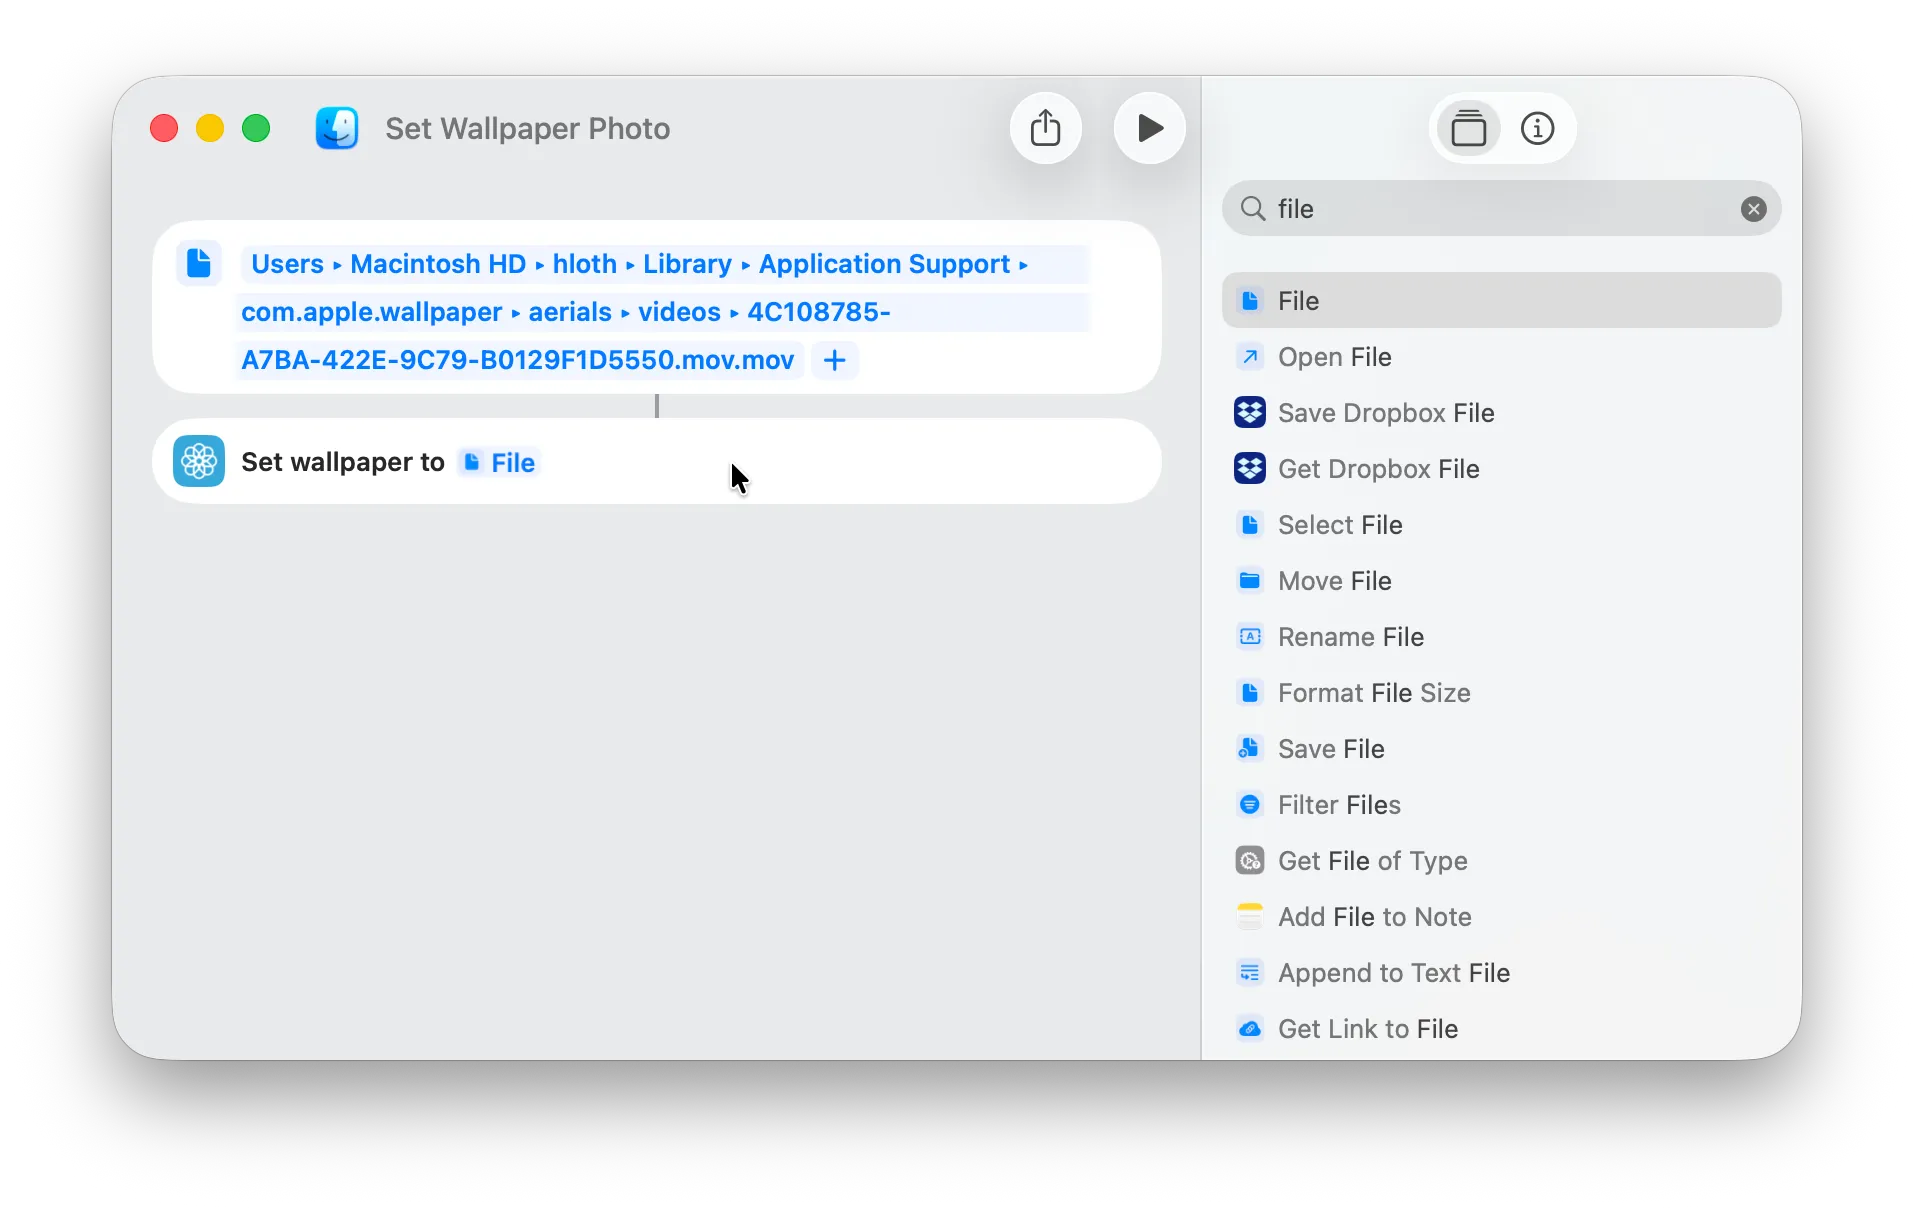Choose the 'Format File Size' action
This screenshot has width=1914, height=1208.
pyautogui.click(x=1501, y=693)
